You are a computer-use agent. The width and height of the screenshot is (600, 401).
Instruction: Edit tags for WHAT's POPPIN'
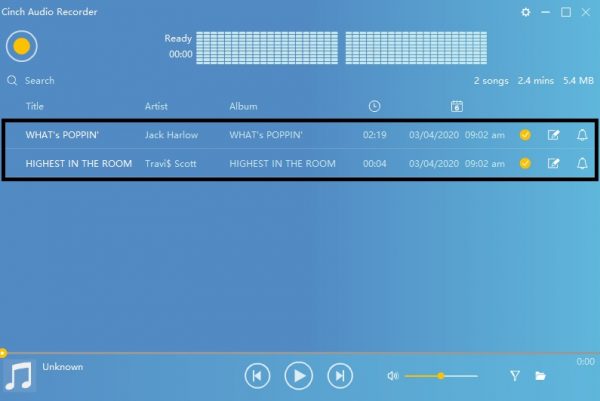(x=553, y=135)
